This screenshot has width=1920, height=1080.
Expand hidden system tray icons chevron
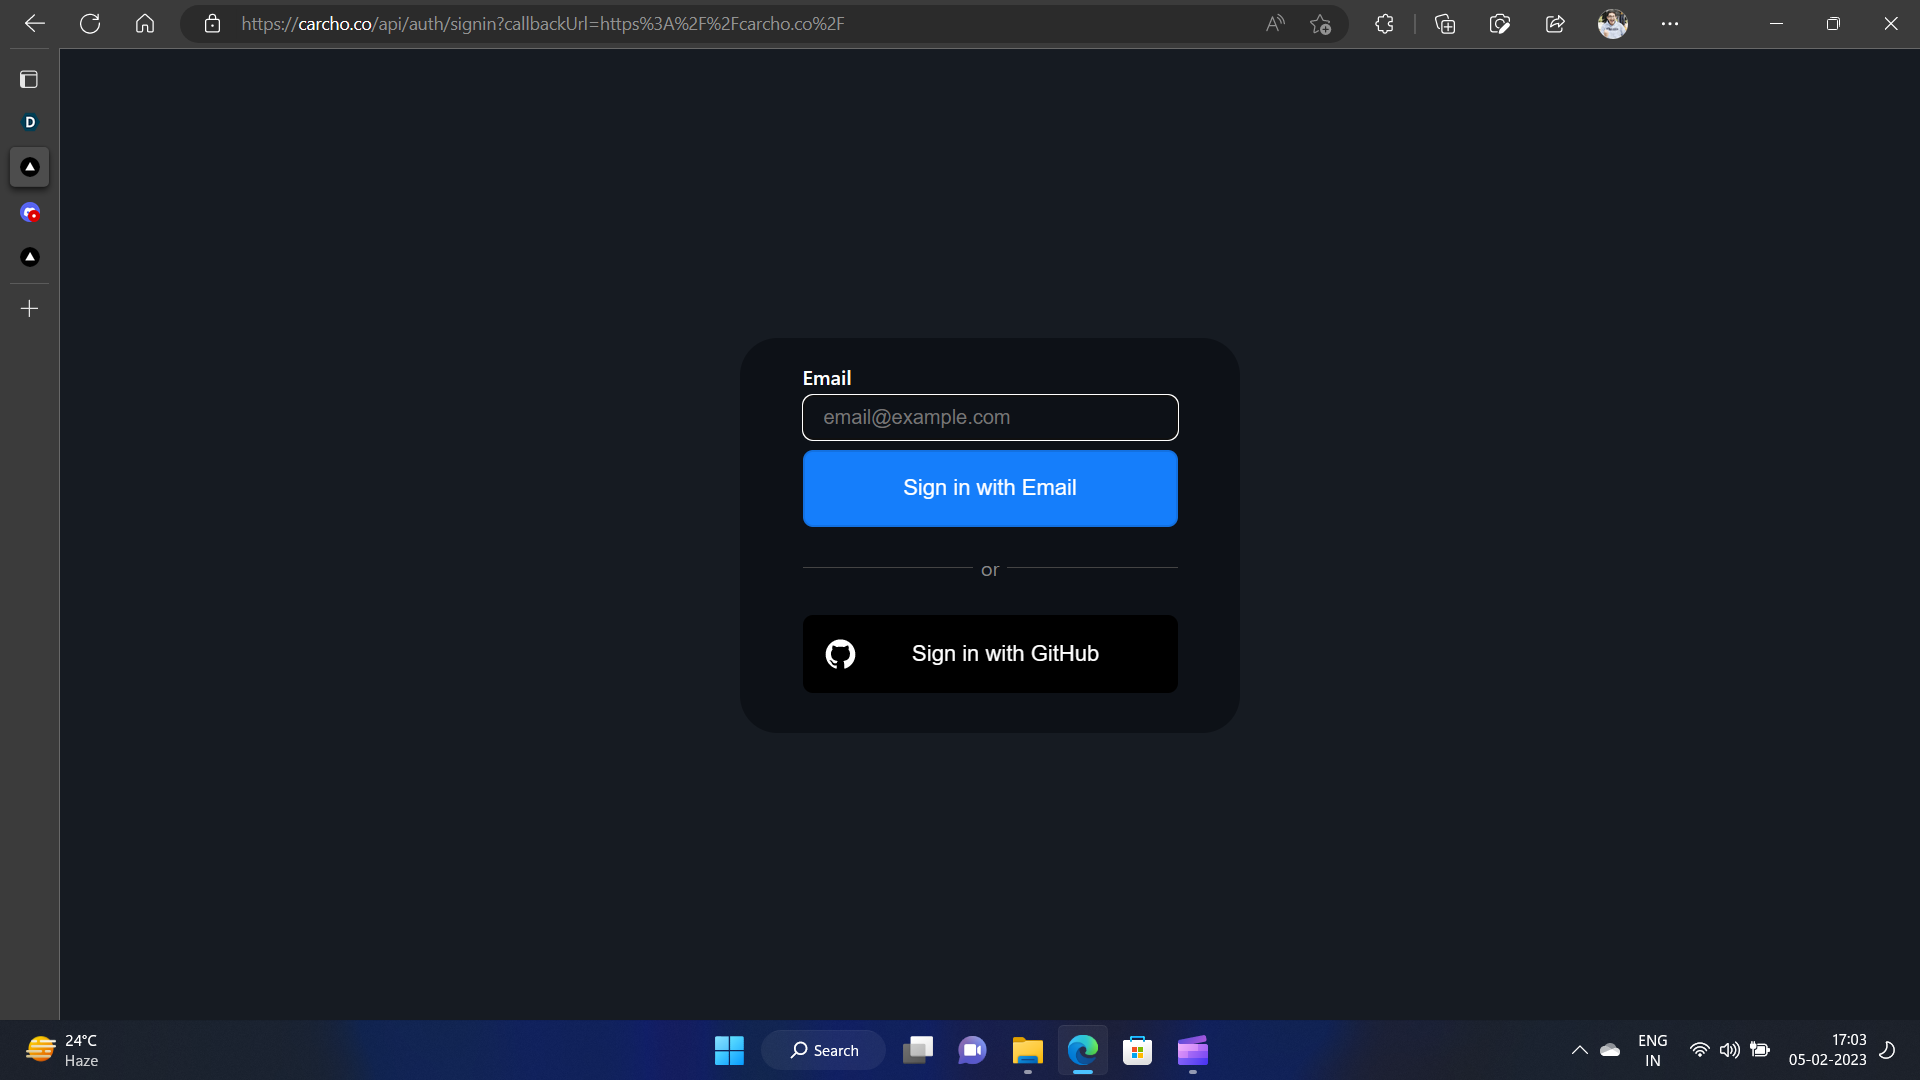coord(1579,1050)
